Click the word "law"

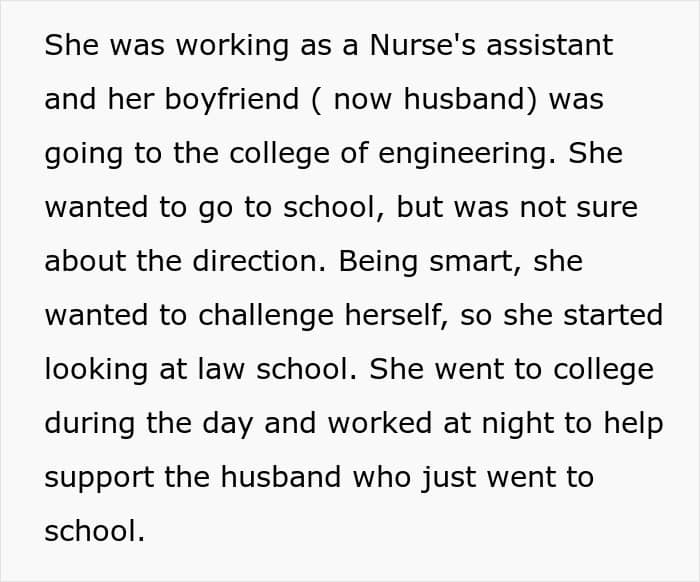221,370
